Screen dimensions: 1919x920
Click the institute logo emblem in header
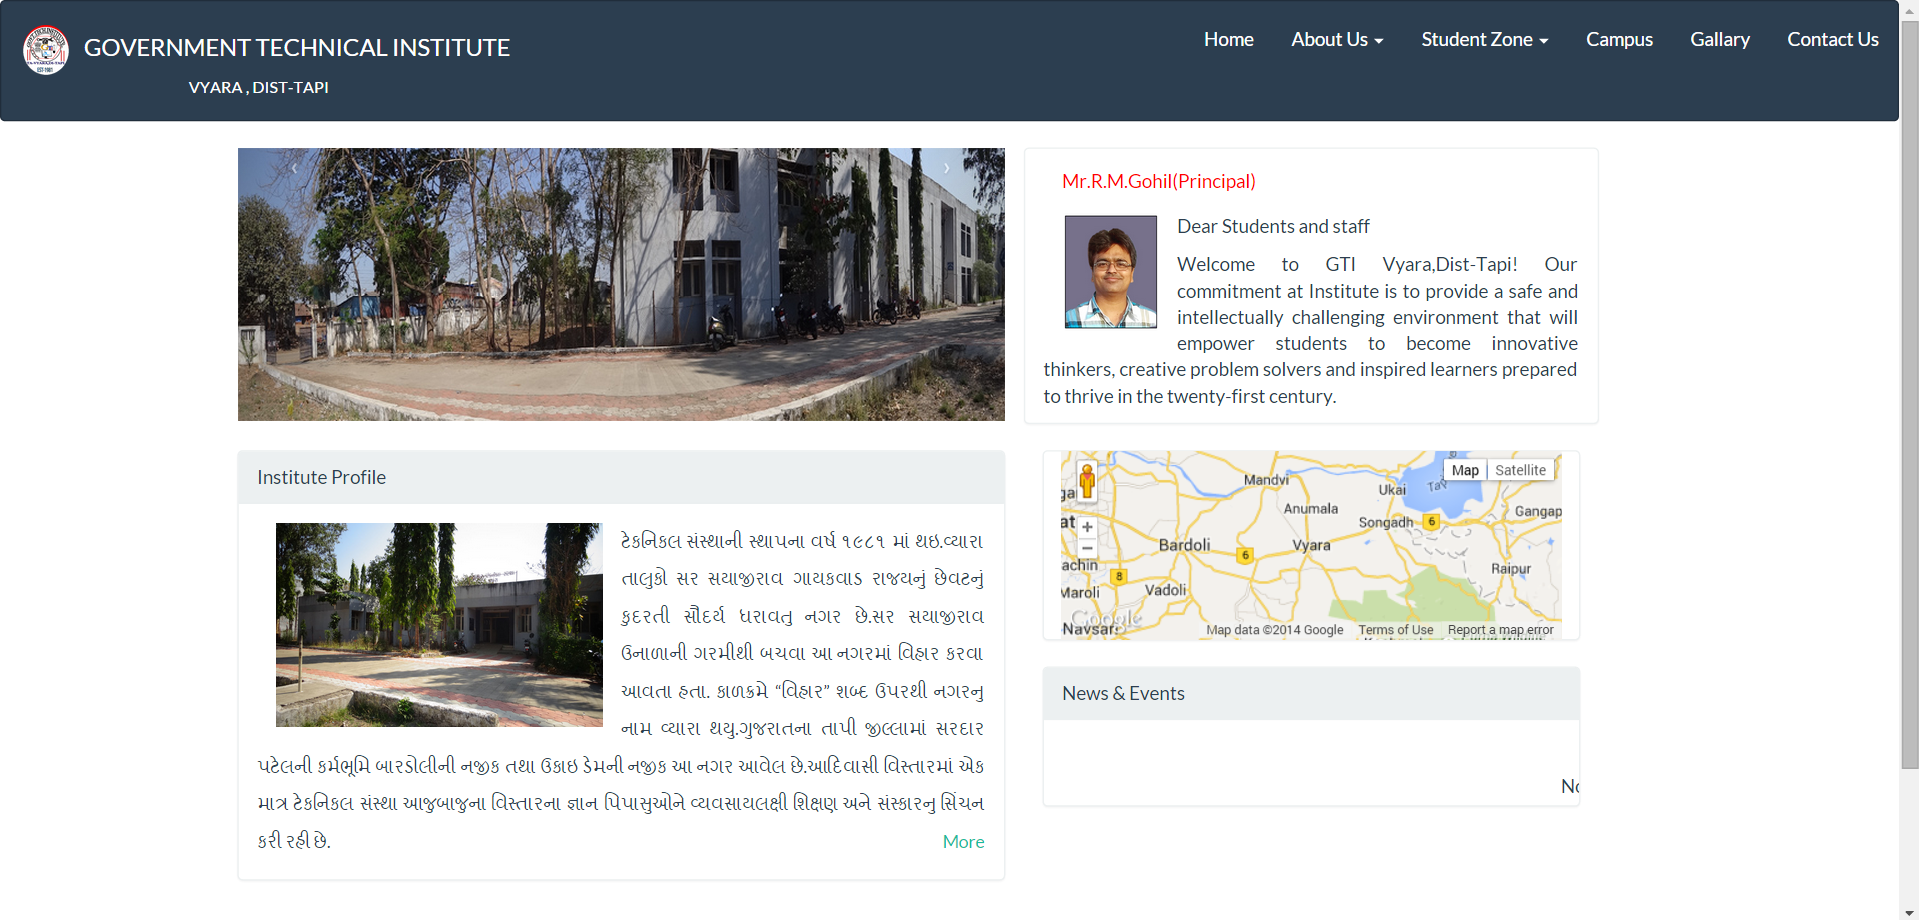coord(46,50)
